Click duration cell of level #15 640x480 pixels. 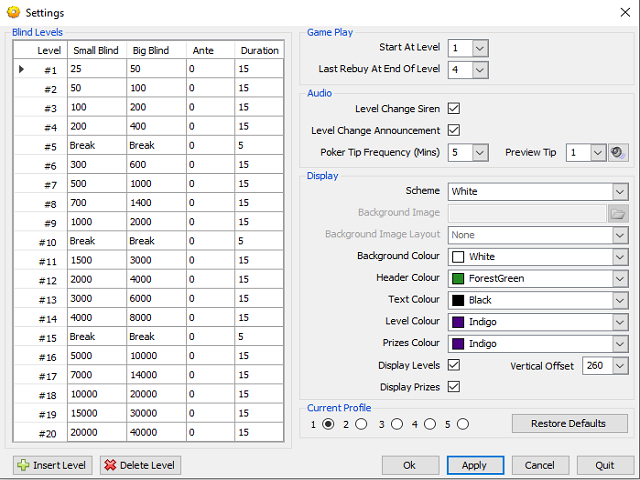click(259, 336)
